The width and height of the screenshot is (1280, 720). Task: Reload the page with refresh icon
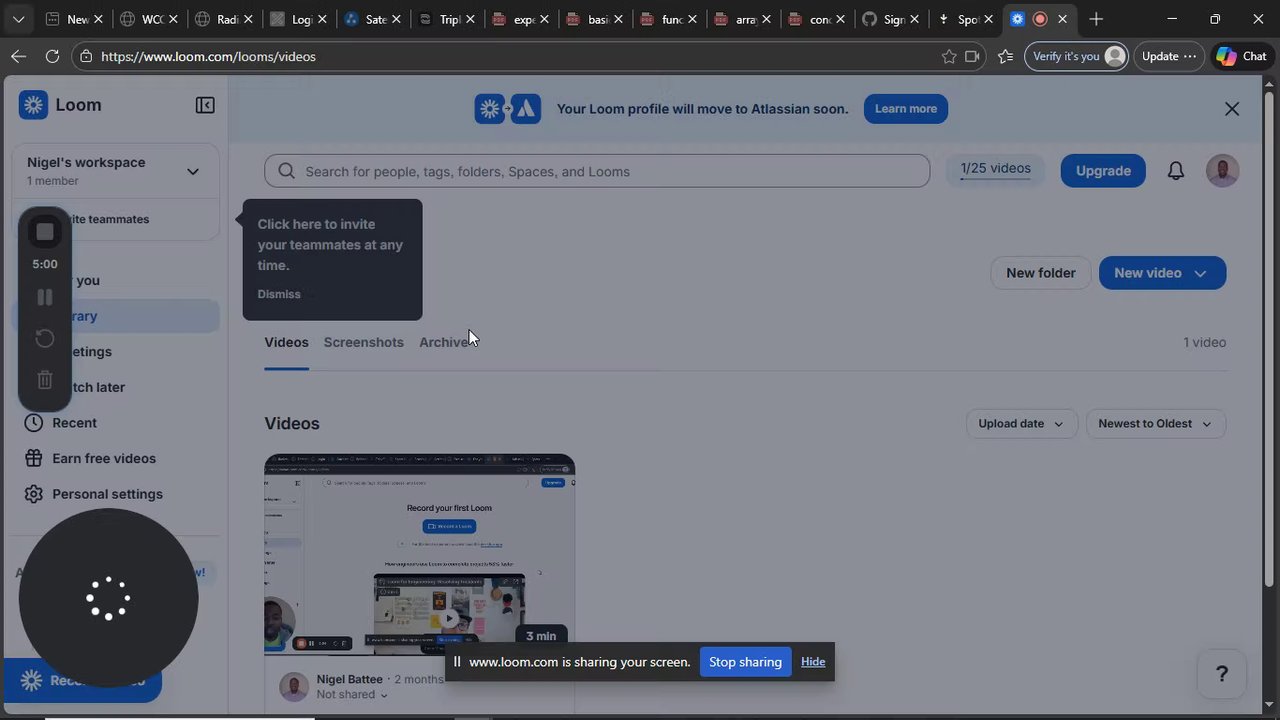click(x=51, y=56)
